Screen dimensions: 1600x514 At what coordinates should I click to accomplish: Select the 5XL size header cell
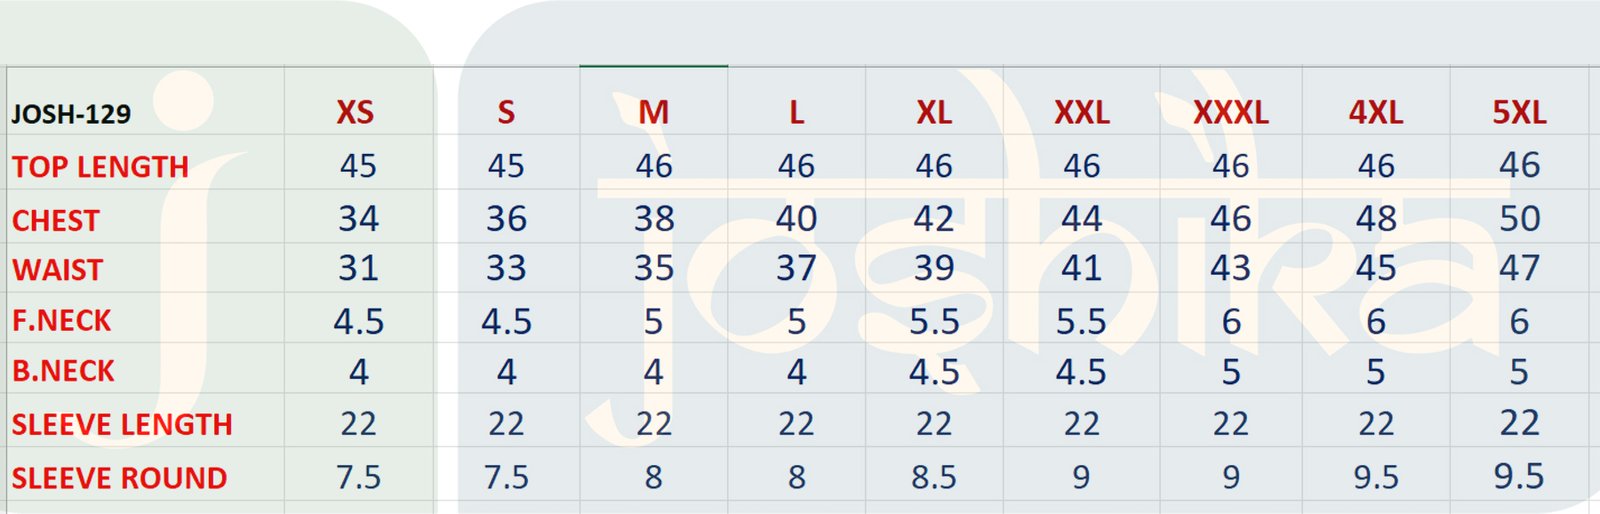[1518, 112]
